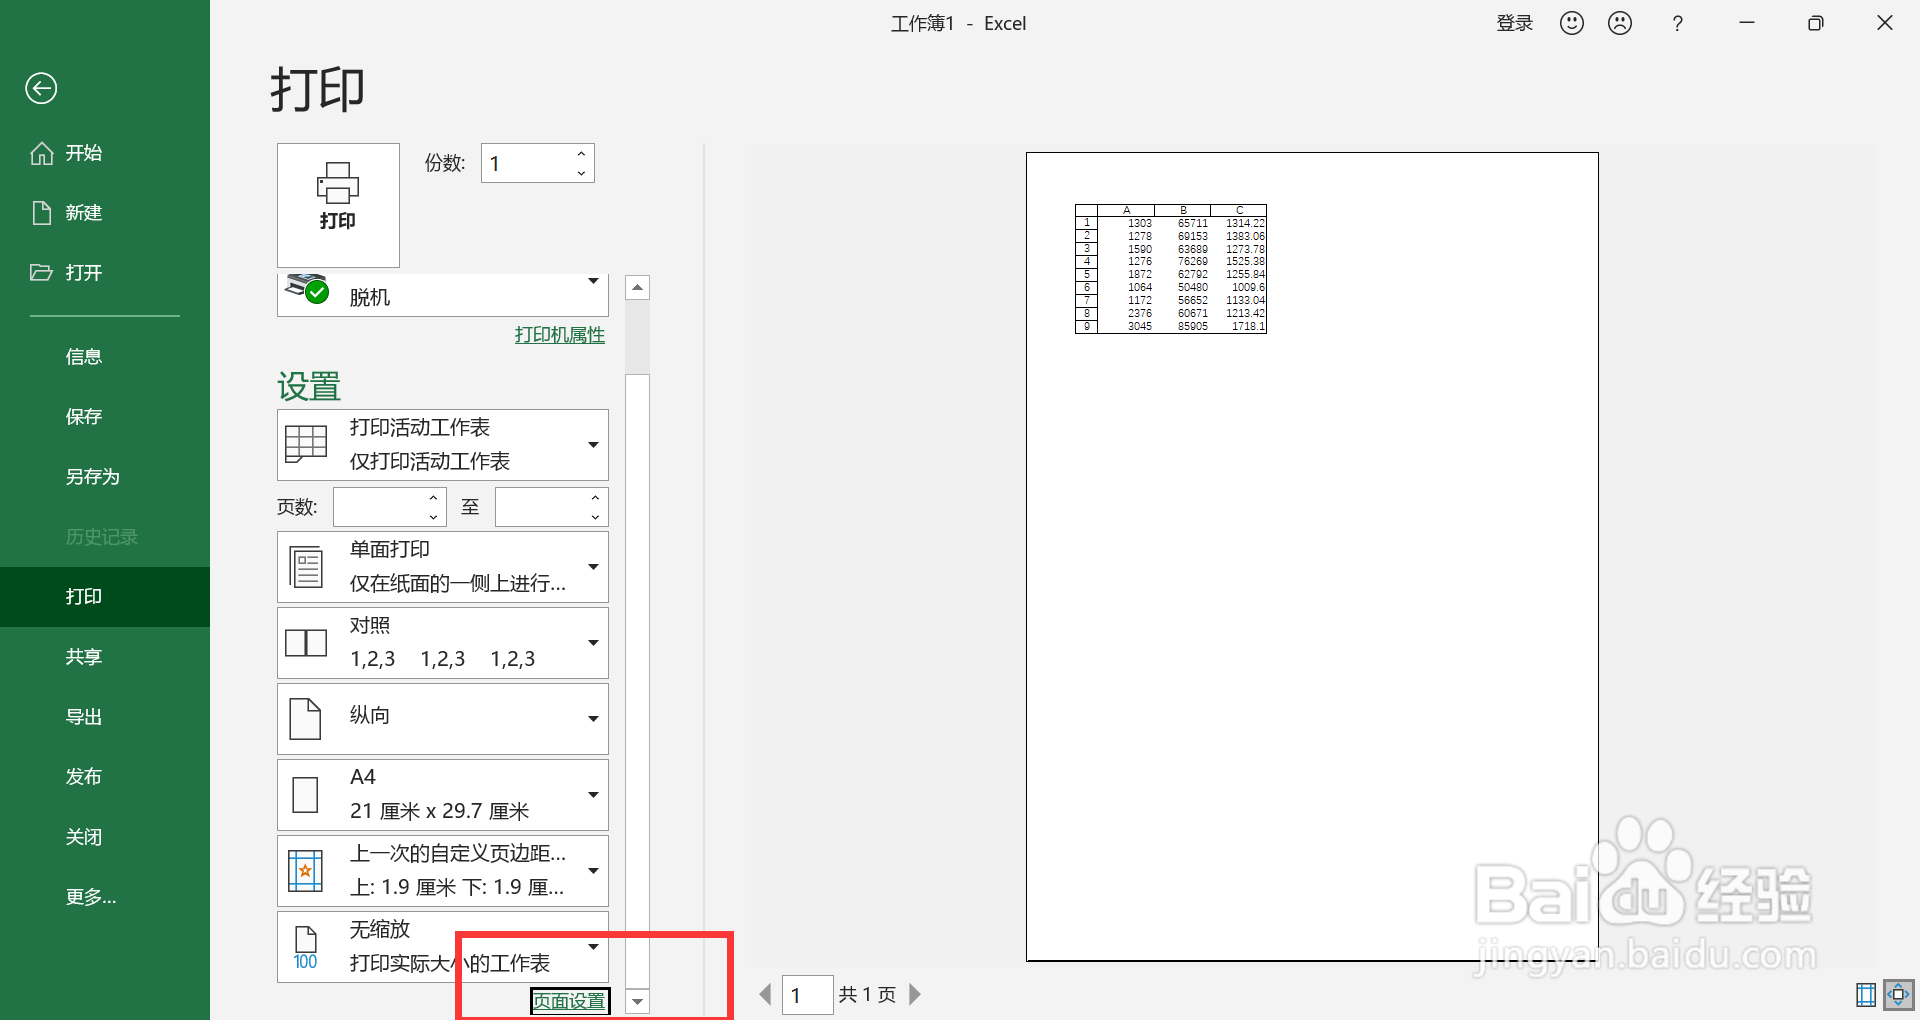Image resolution: width=1920 pixels, height=1020 pixels.
Task: Click the no scaling 100 icon
Action: point(306,948)
